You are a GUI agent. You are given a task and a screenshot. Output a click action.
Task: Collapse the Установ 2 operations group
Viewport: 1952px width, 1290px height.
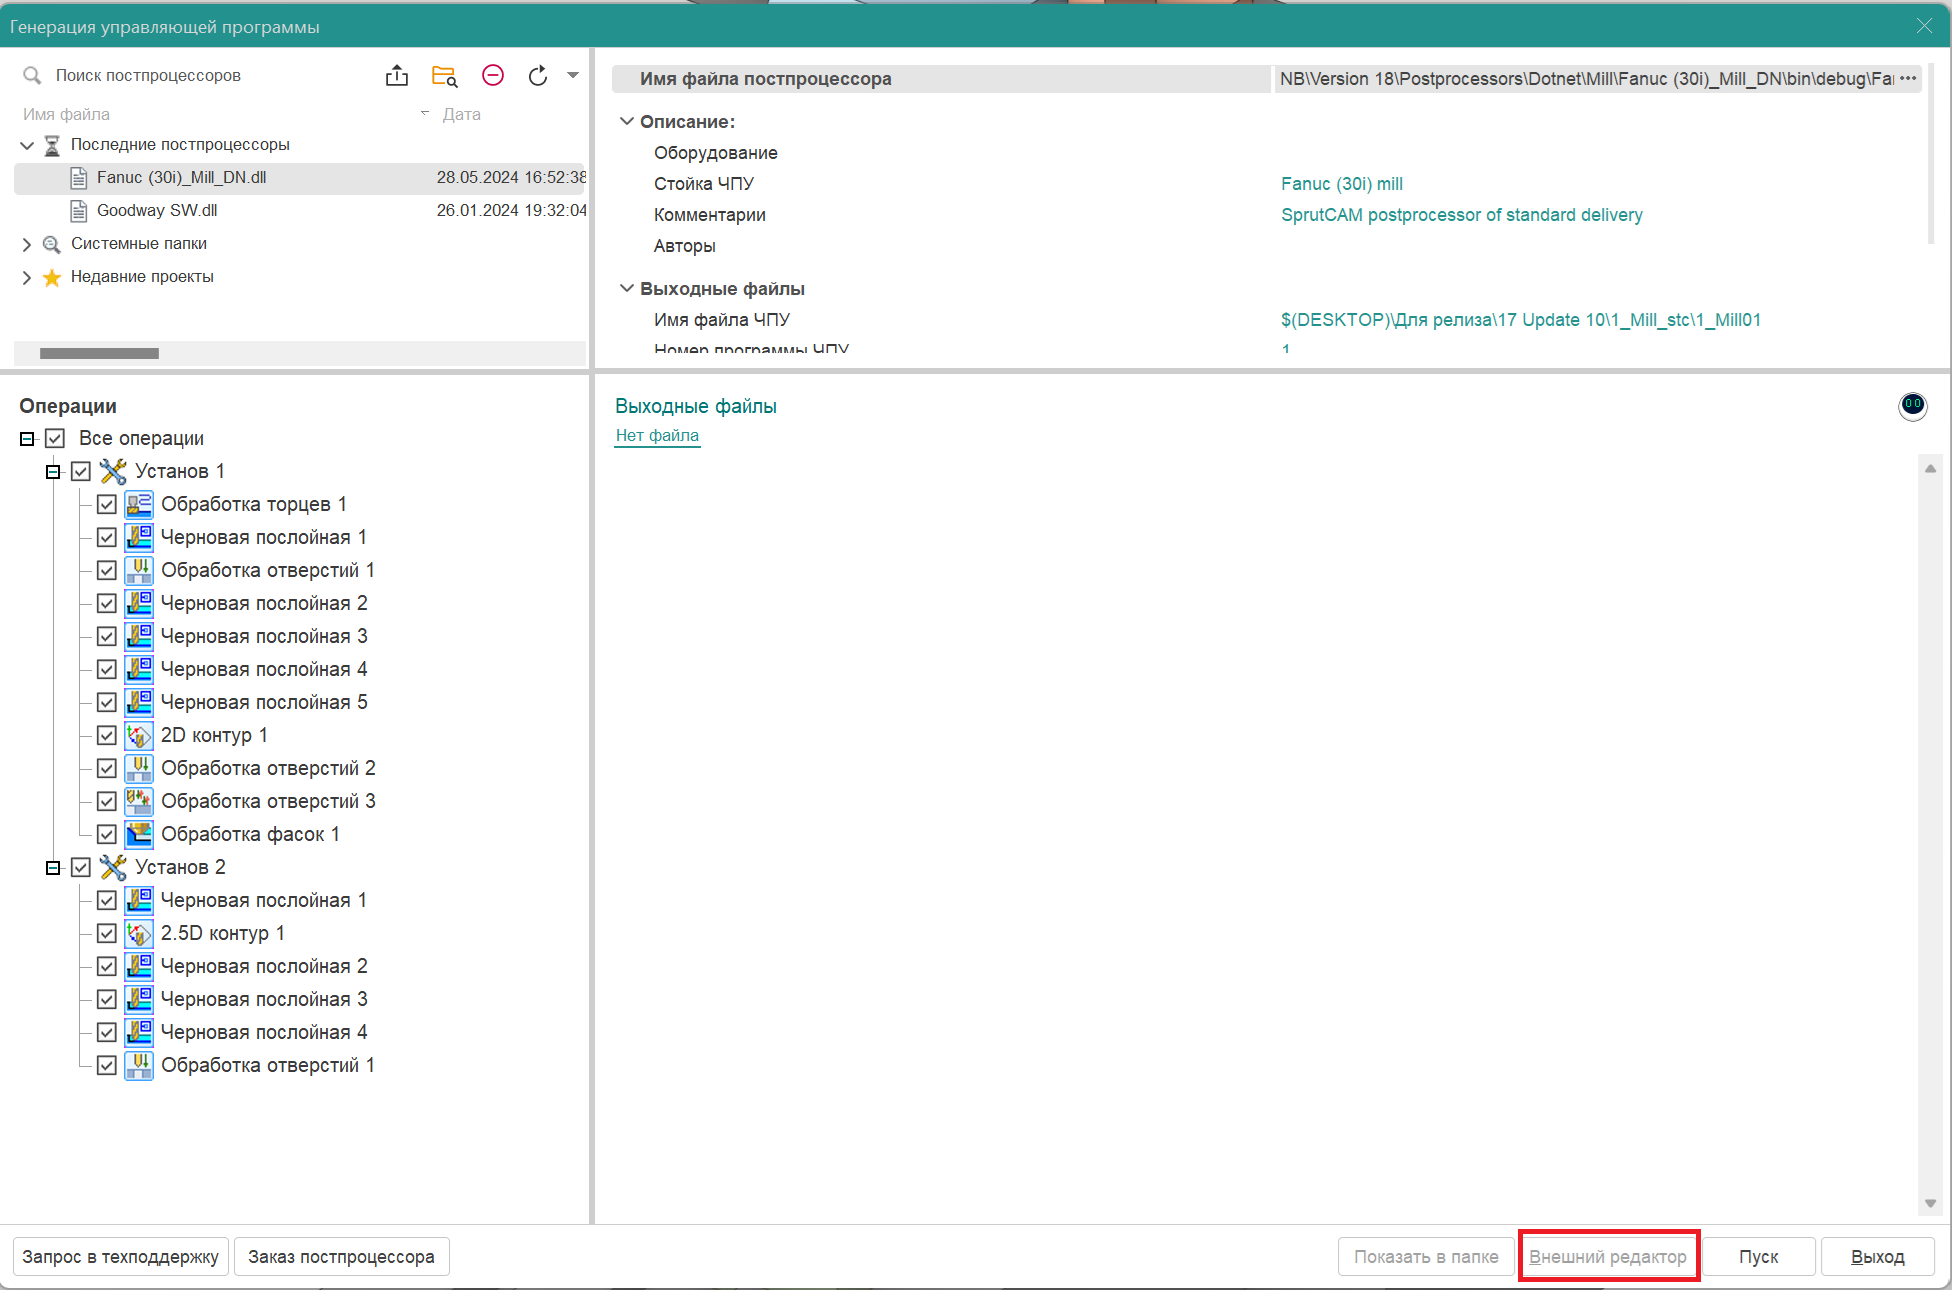(x=53, y=867)
